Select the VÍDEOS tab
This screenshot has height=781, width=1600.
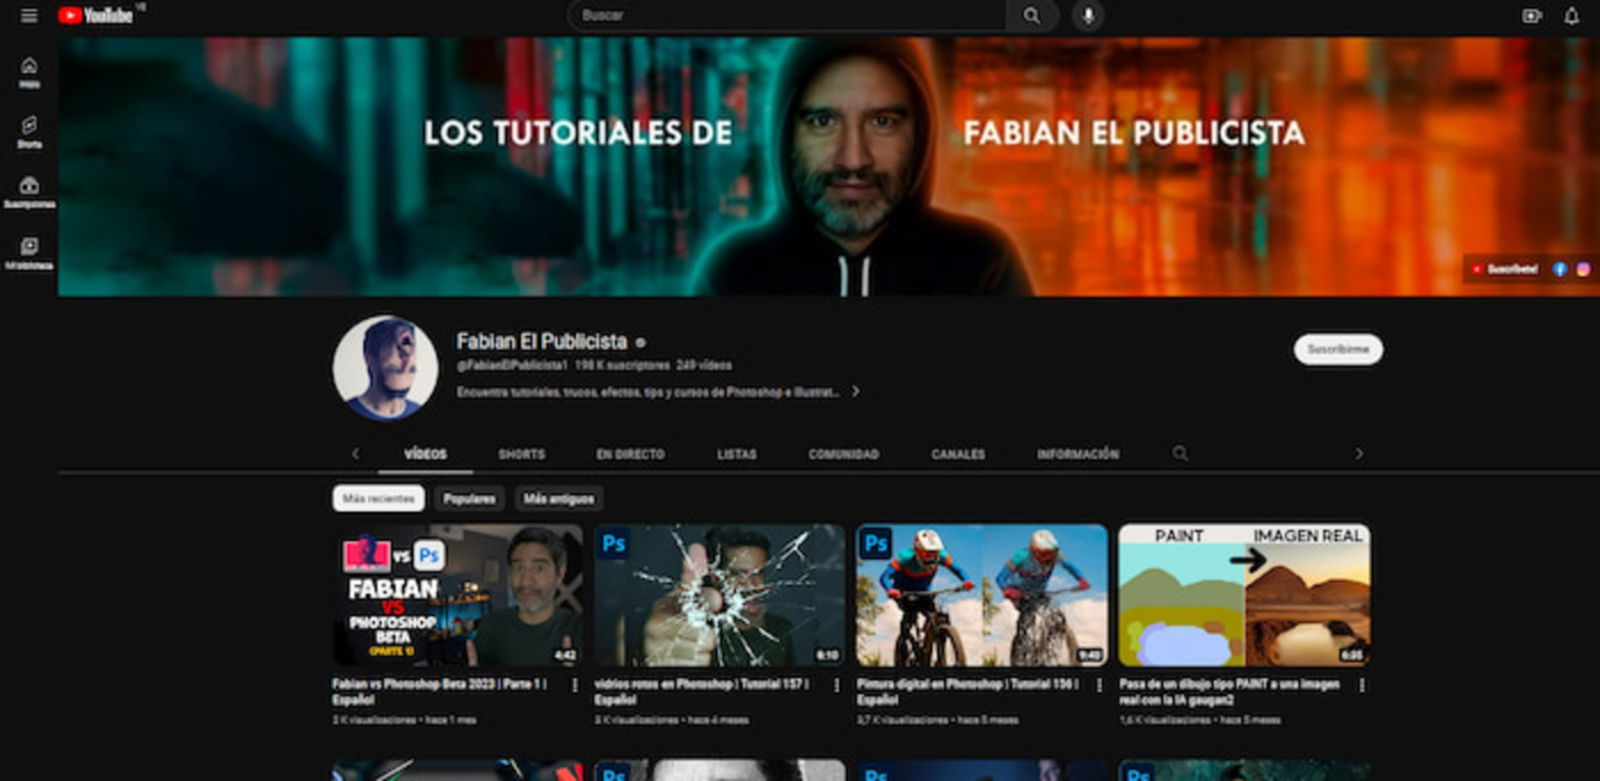(425, 454)
